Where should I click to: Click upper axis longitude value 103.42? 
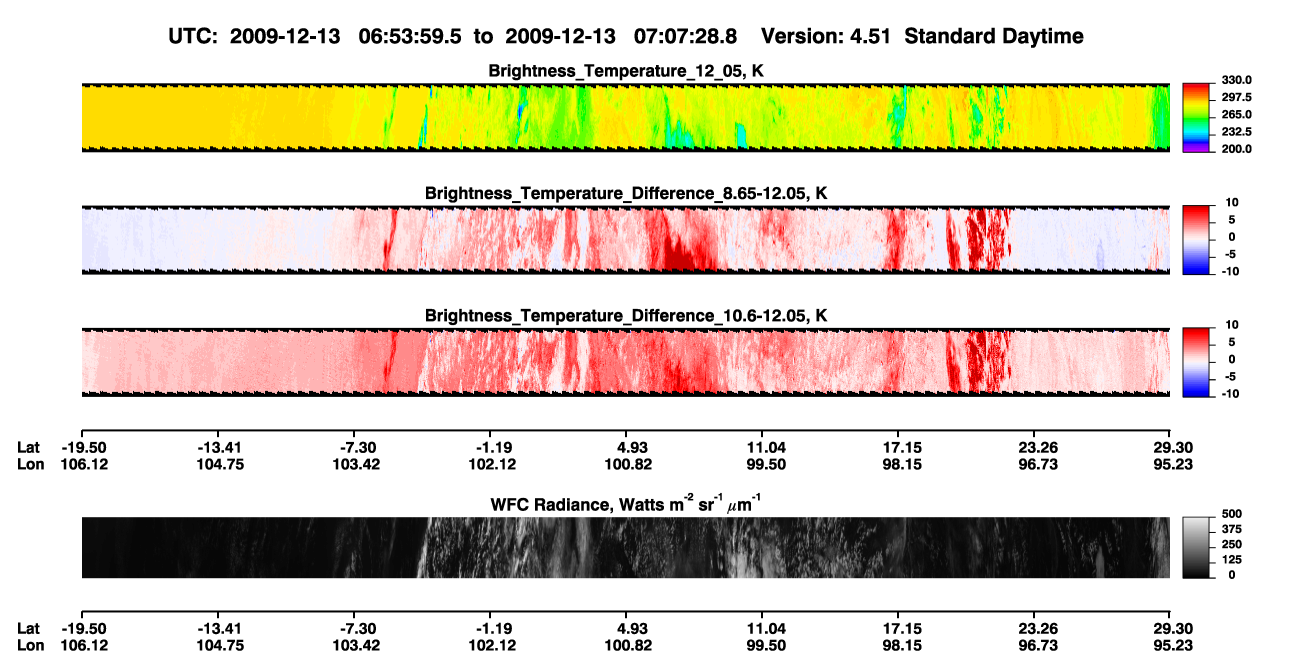point(357,464)
